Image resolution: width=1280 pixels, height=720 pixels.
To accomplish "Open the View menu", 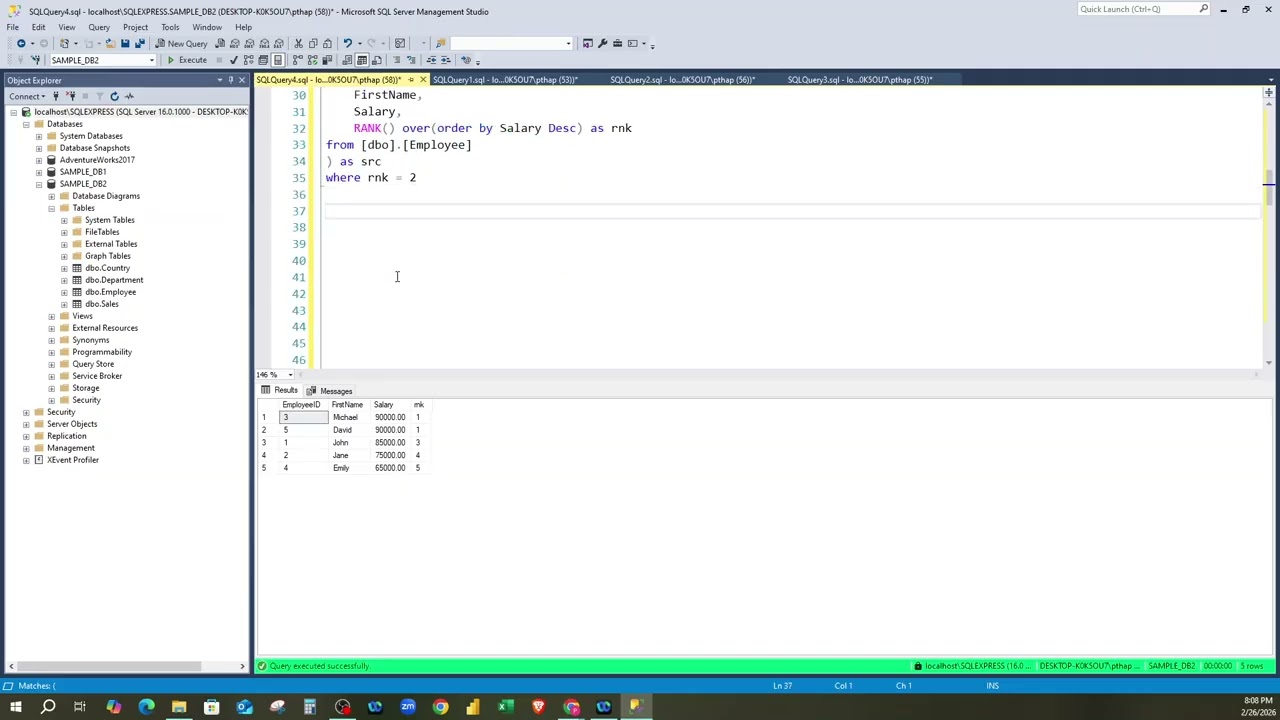I will [66, 27].
